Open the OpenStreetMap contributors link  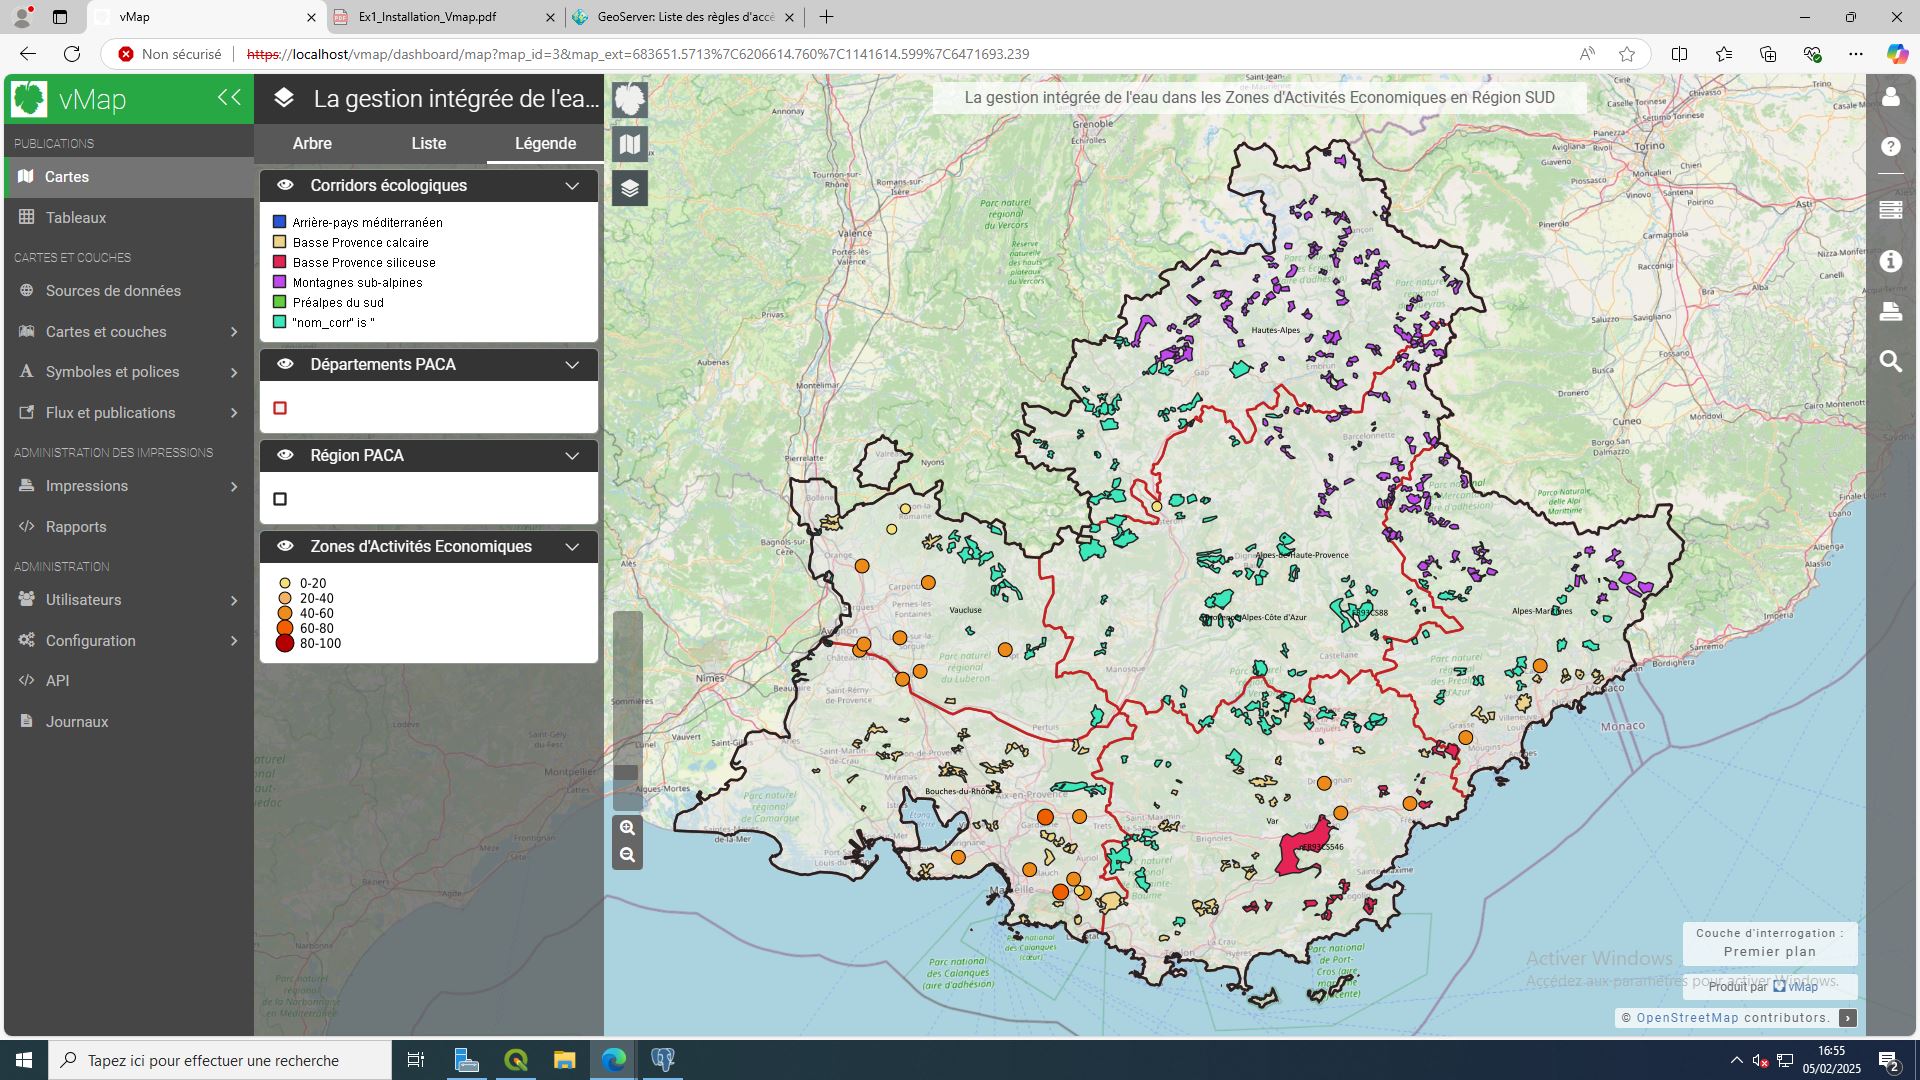click(x=1687, y=1018)
